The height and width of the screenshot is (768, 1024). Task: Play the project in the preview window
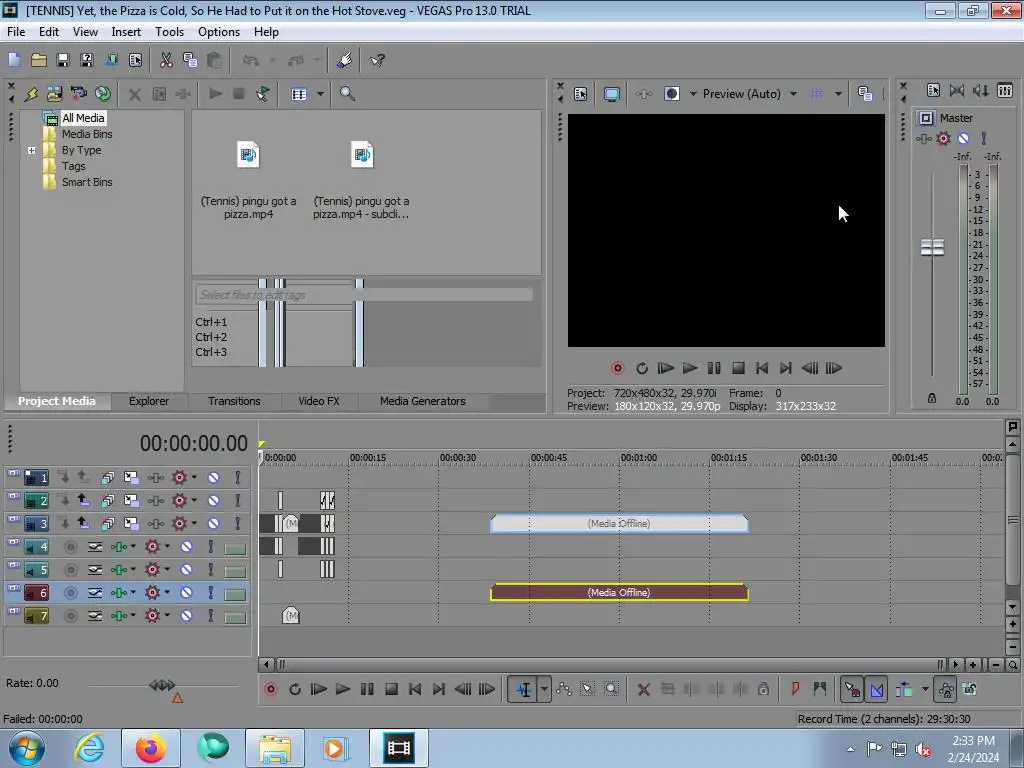click(690, 368)
